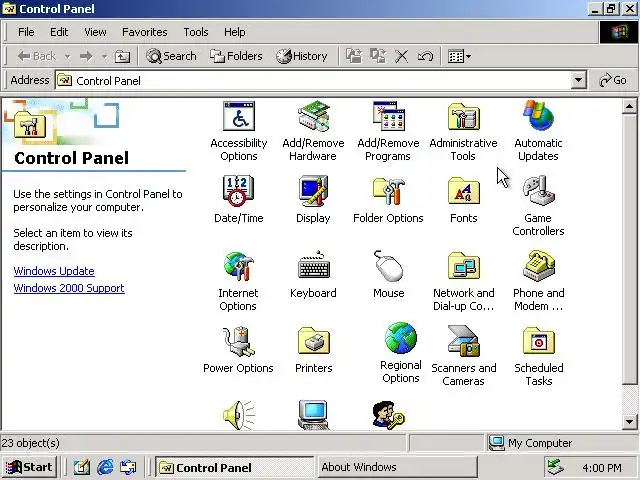Open Regional Options globe icon
This screenshot has height=480, width=640.
pyautogui.click(x=401, y=338)
